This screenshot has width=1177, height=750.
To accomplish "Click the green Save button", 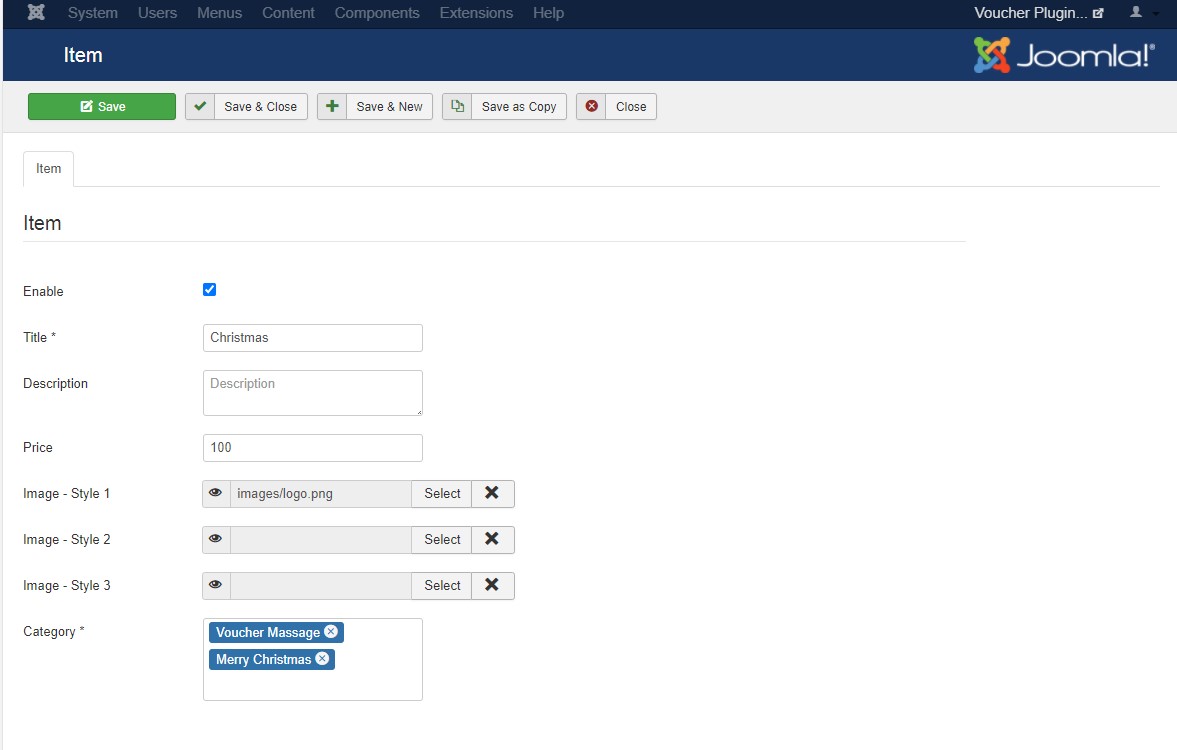I will [102, 107].
